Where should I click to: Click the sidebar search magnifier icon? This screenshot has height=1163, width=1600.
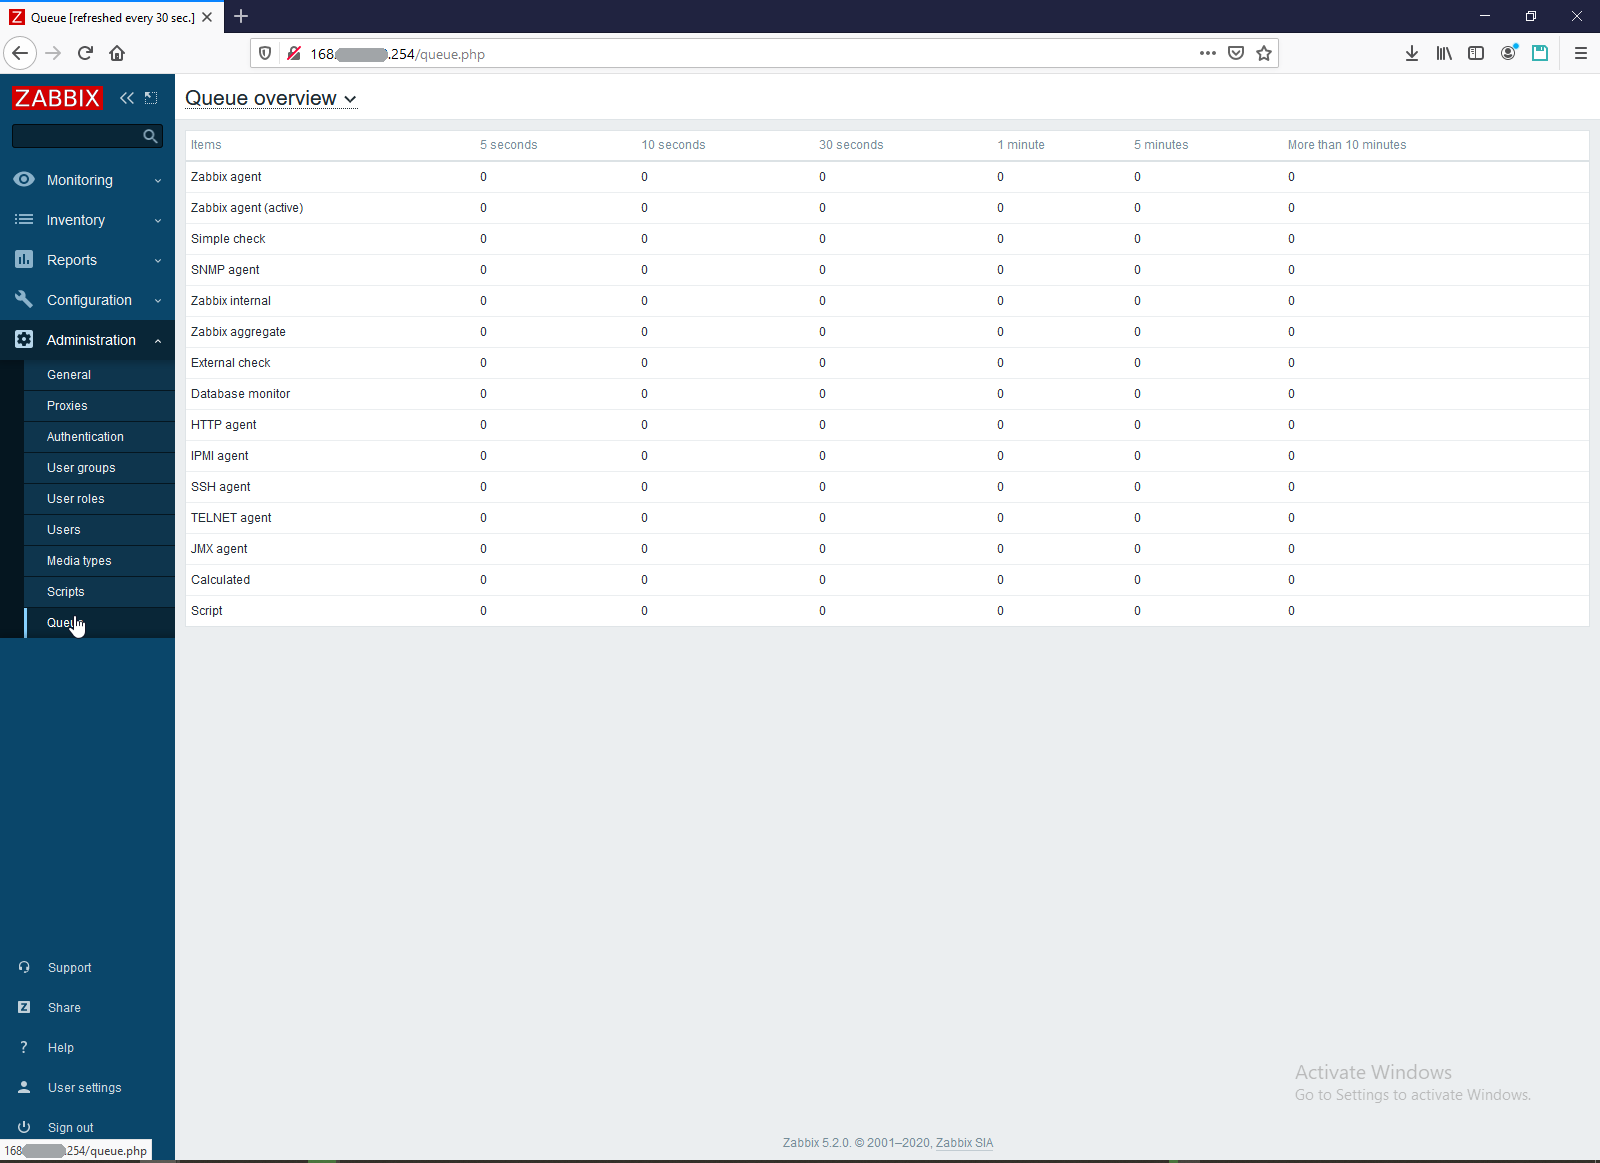click(x=150, y=136)
